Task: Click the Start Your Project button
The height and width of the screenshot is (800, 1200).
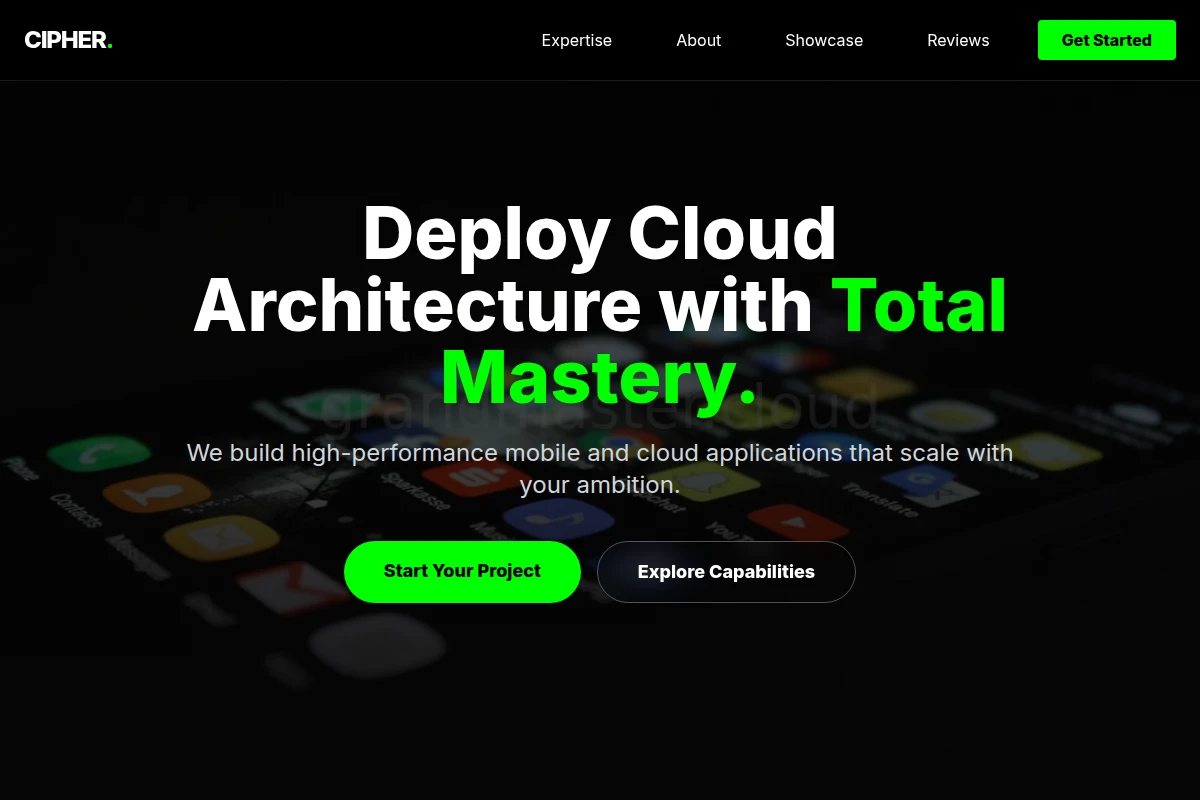Action: (x=462, y=572)
